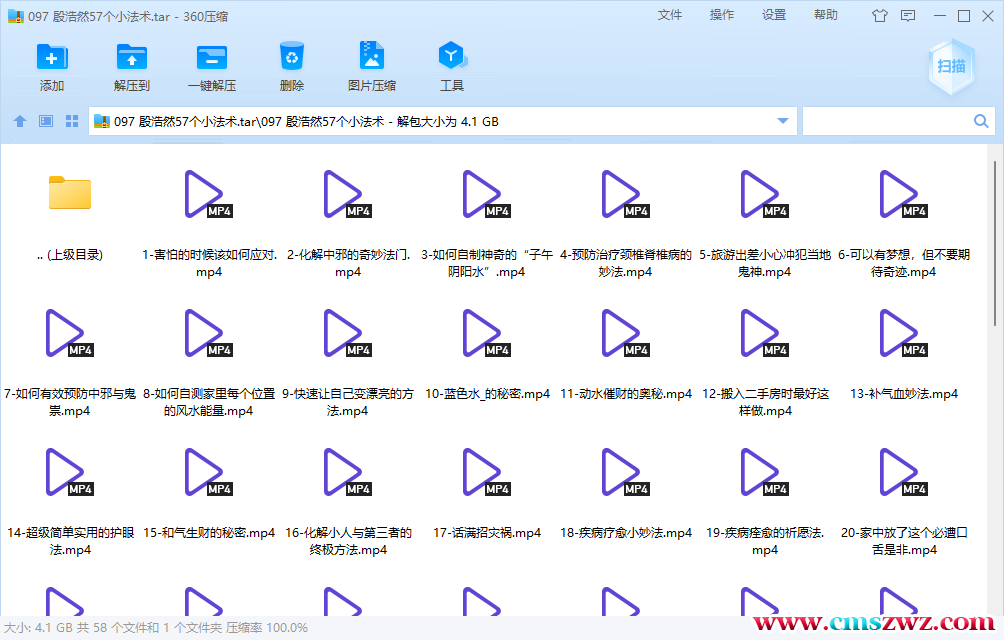Click the favorite star icon in titlebar
Image resolution: width=1004 pixels, height=640 pixels.
click(x=880, y=15)
